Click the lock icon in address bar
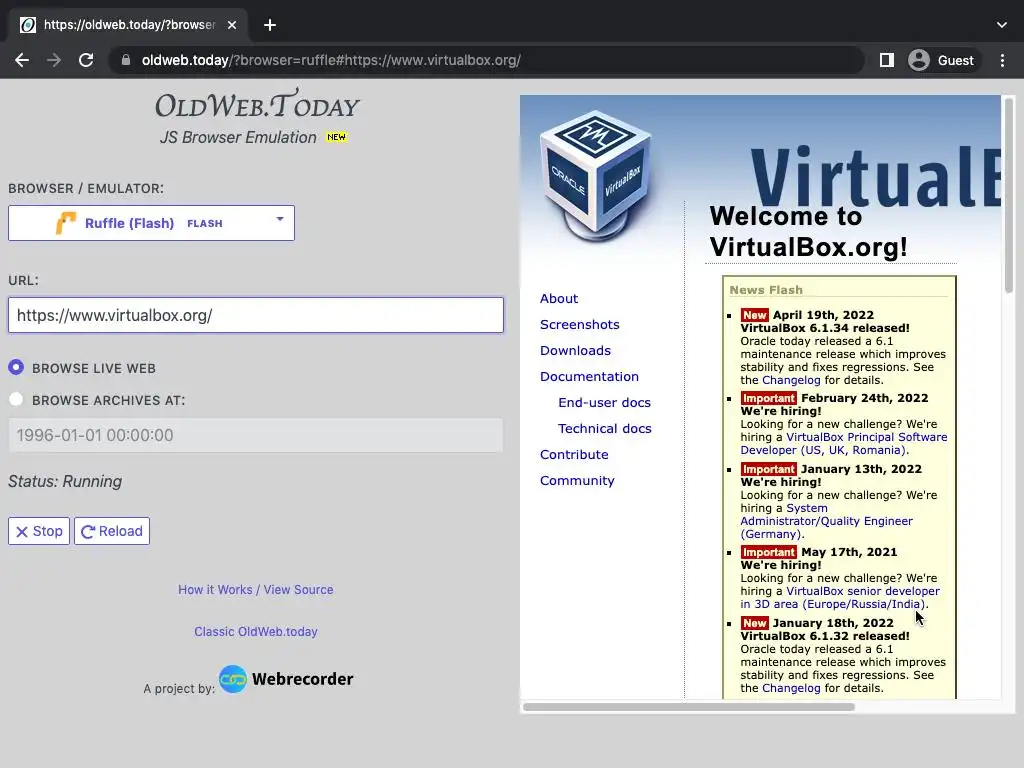The height and width of the screenshot is (768, 1024). (x=125, y=60)
